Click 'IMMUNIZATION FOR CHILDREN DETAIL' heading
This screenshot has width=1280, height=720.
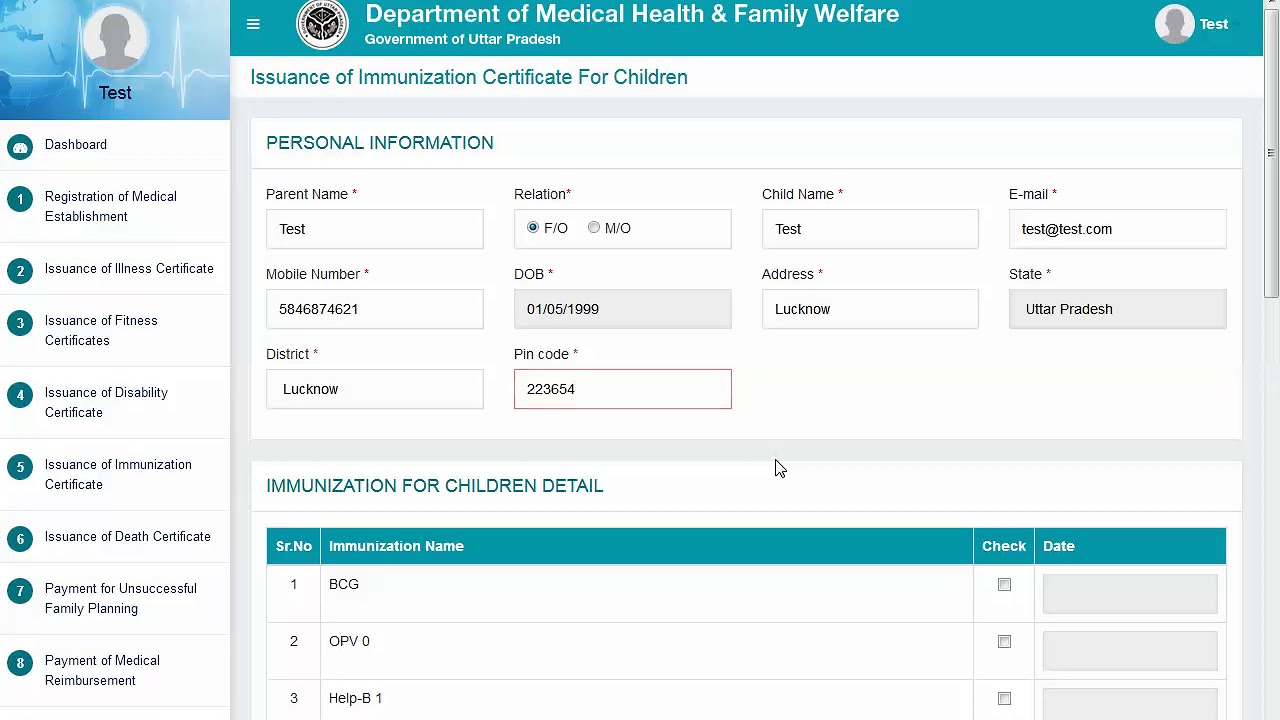pyautogui.click(x=435, y=486)
